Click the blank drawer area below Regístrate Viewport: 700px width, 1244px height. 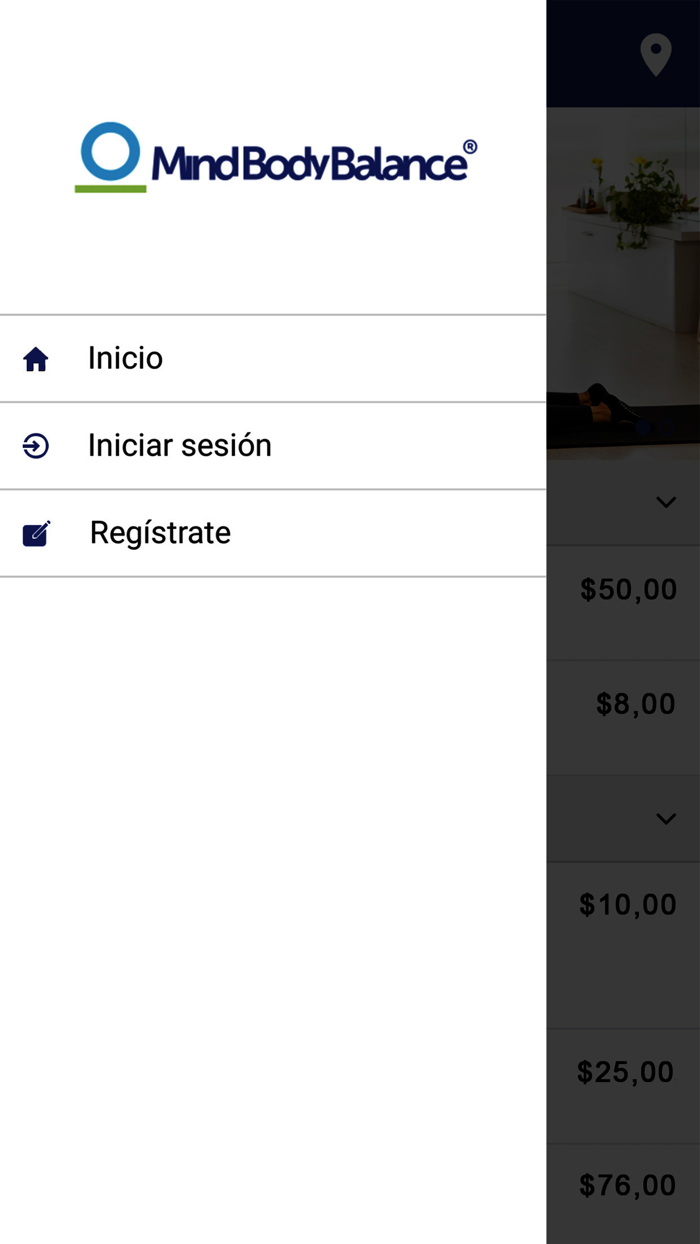click(272, 900)
